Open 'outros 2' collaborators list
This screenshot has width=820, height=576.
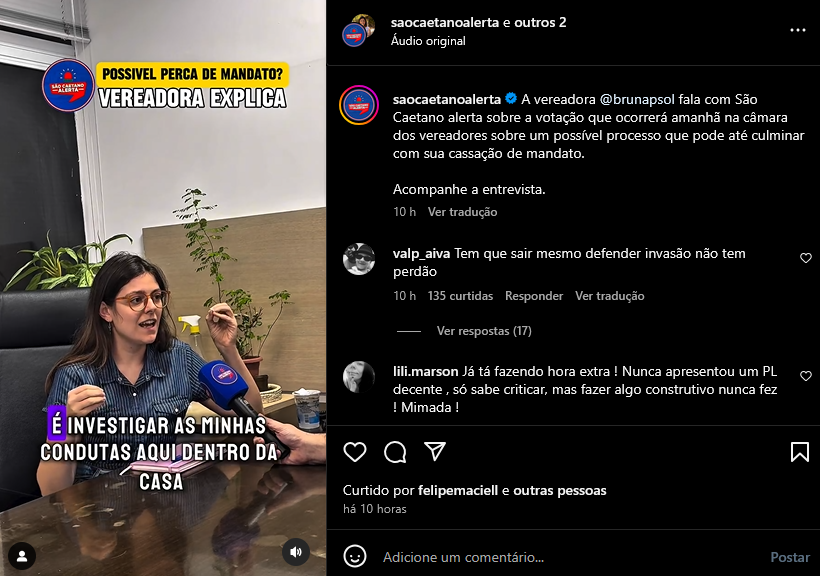click(540, 22)
